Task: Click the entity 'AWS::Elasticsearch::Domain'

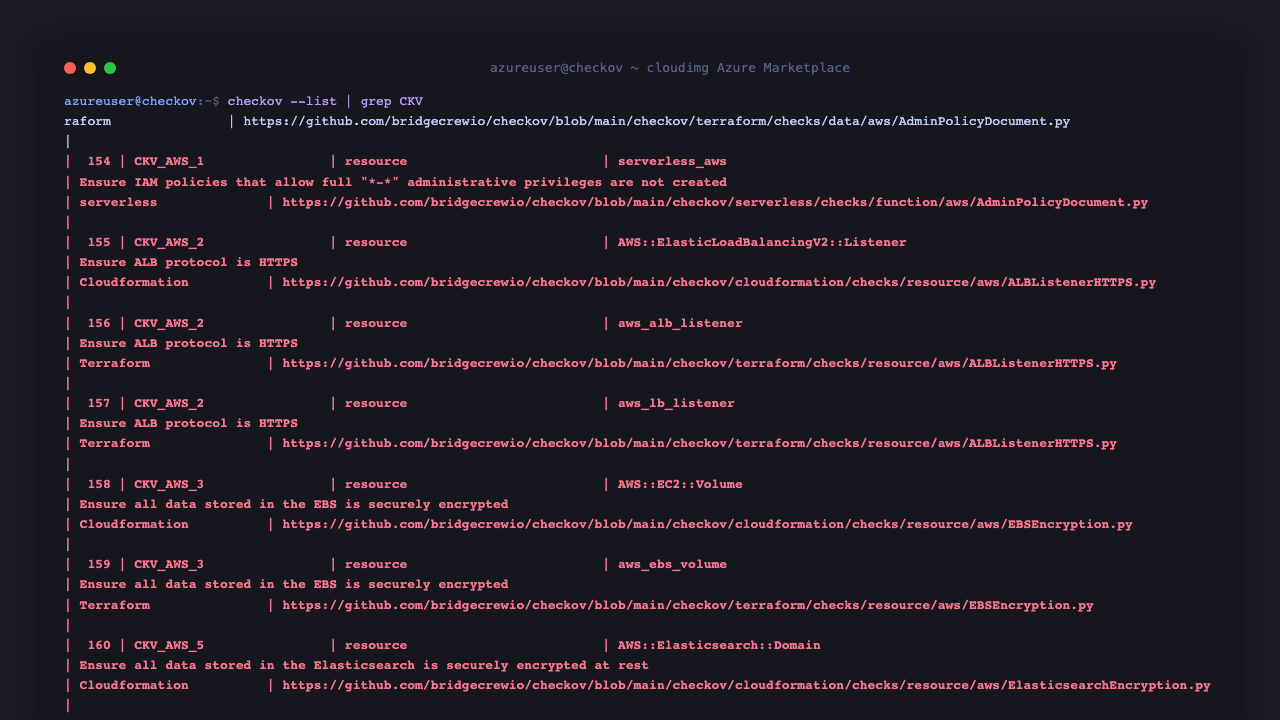Action: pos(719,645)
